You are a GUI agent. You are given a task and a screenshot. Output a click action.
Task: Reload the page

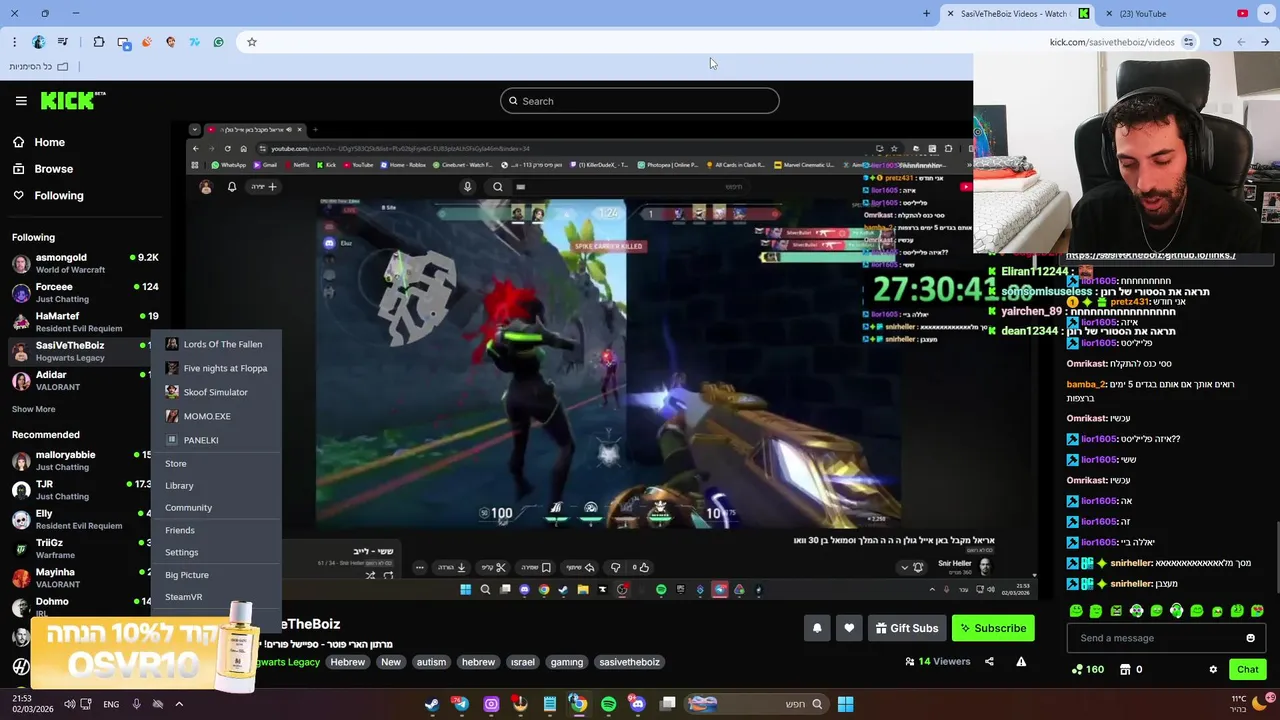pos(1217,42)
